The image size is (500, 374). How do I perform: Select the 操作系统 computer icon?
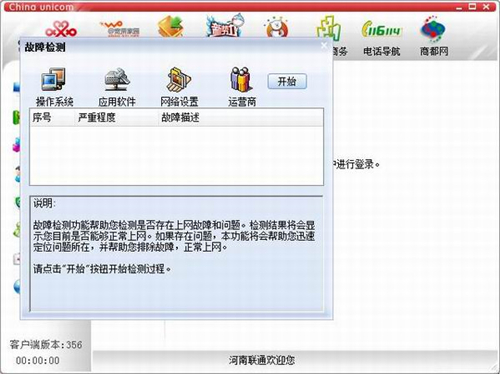point(53,79)
